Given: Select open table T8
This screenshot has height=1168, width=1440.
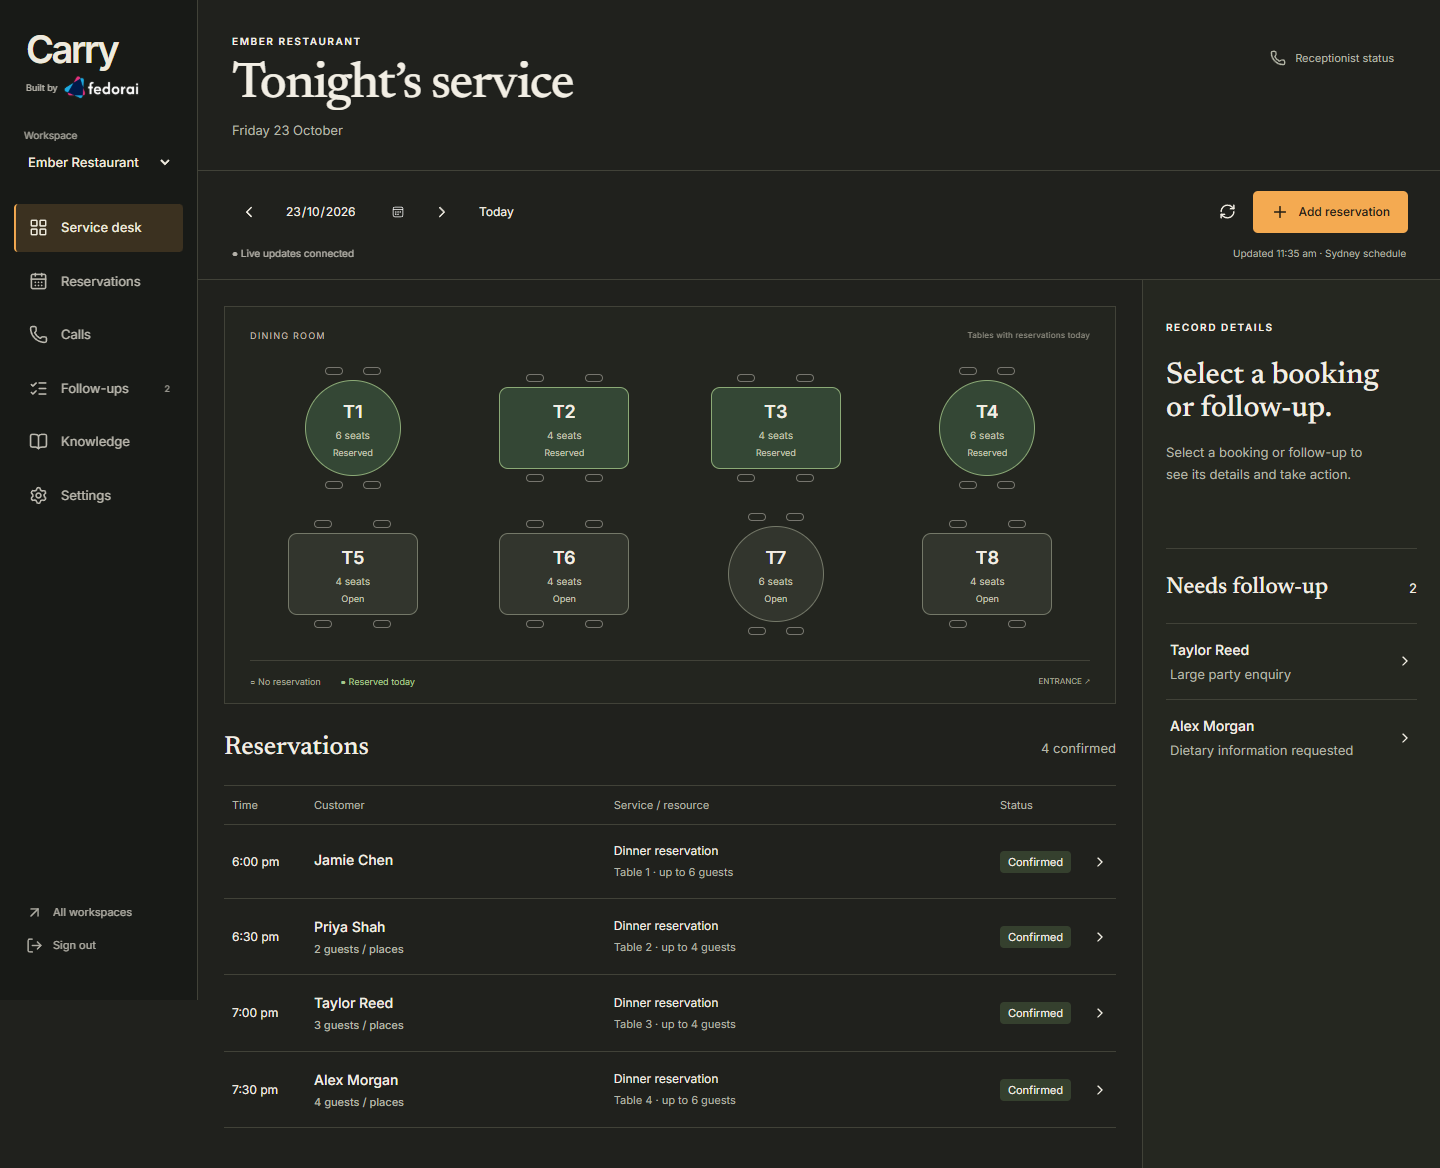Looking at the screenshot, I should [987, 574].
